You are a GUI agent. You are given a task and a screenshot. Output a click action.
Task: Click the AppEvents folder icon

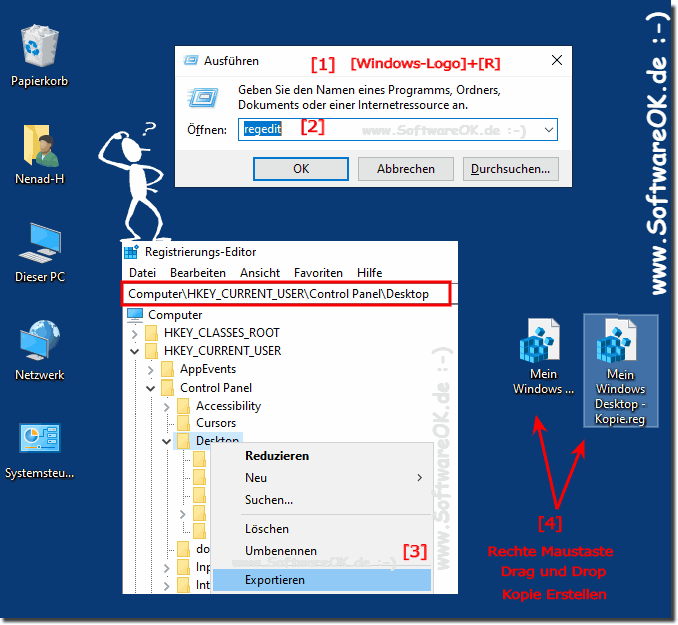(167, 369)
